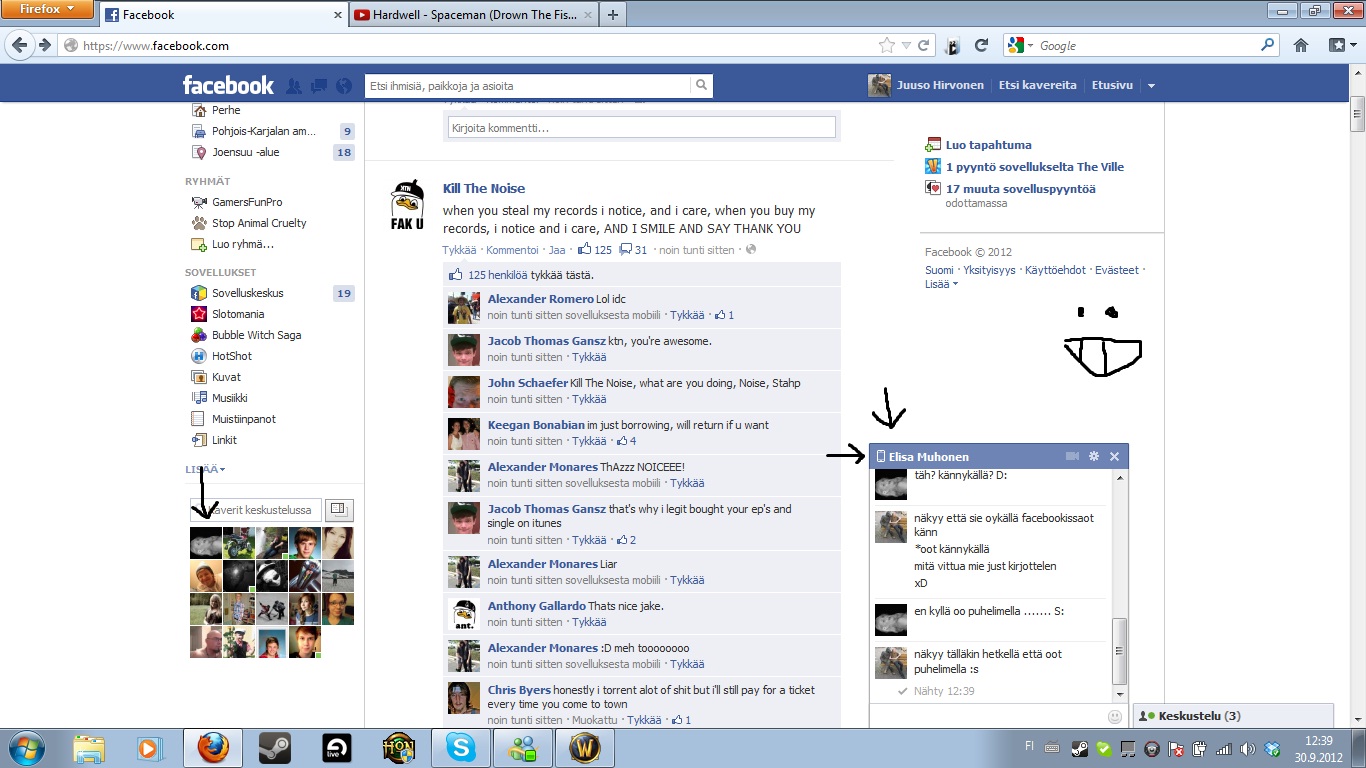Image resolution: width=1366 pixels, height=768 pixels.
Task: Open a new tab with plus button
Action: 613,14
